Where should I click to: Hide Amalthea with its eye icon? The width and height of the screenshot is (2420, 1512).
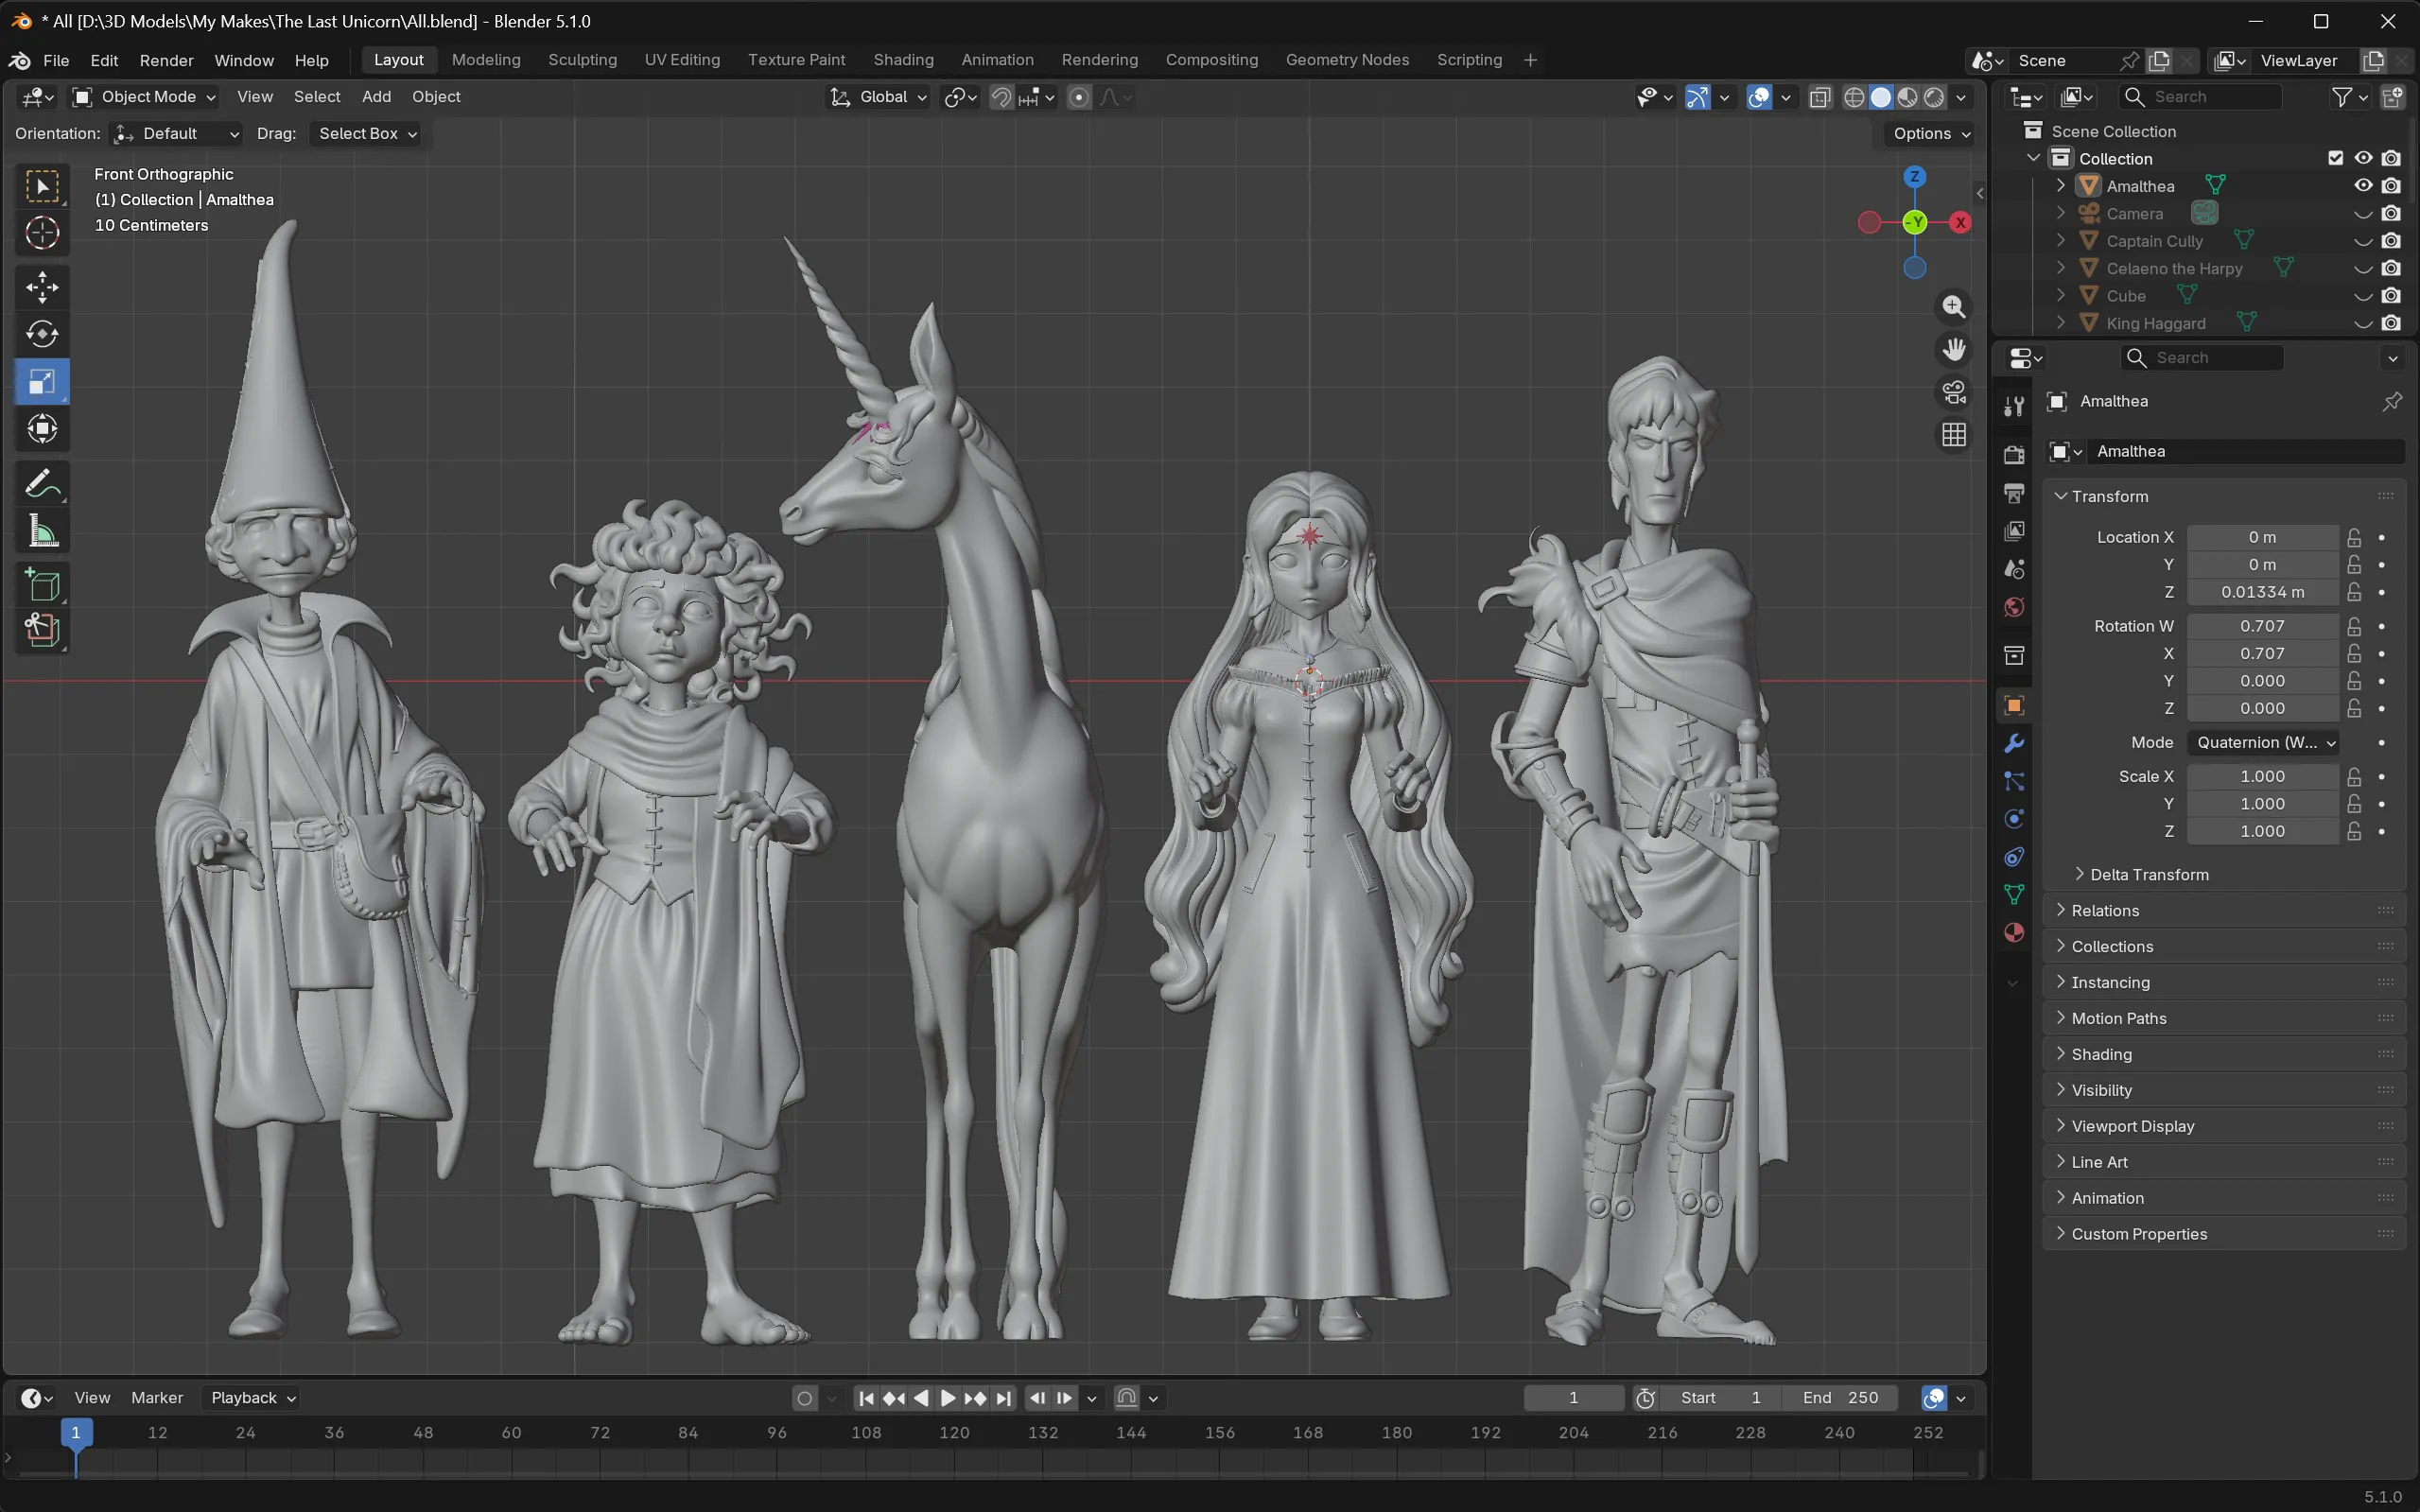[2363, 186]
